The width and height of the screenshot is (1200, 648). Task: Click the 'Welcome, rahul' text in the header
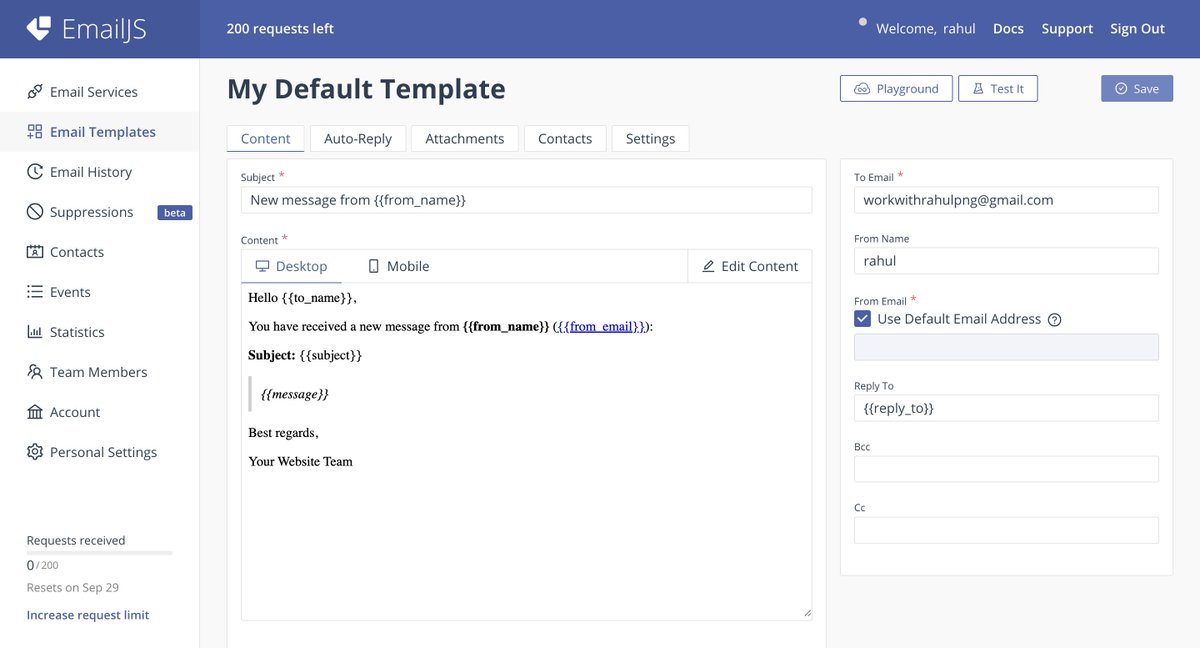926,29
